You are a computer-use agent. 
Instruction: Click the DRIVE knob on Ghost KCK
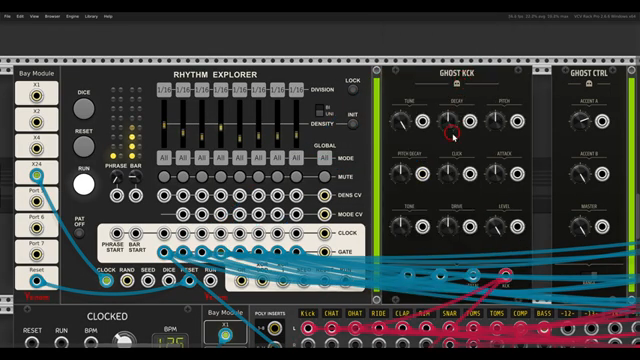[x=448, y=227]
